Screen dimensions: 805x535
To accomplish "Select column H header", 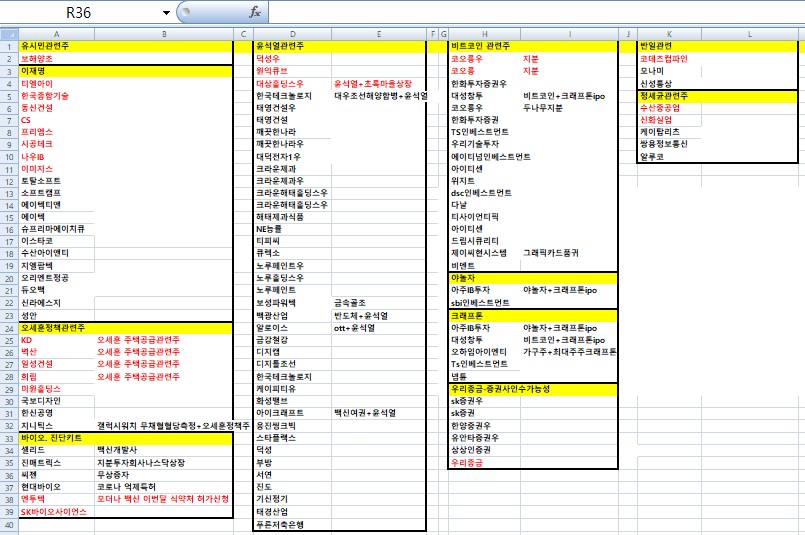I will [484, 34].
